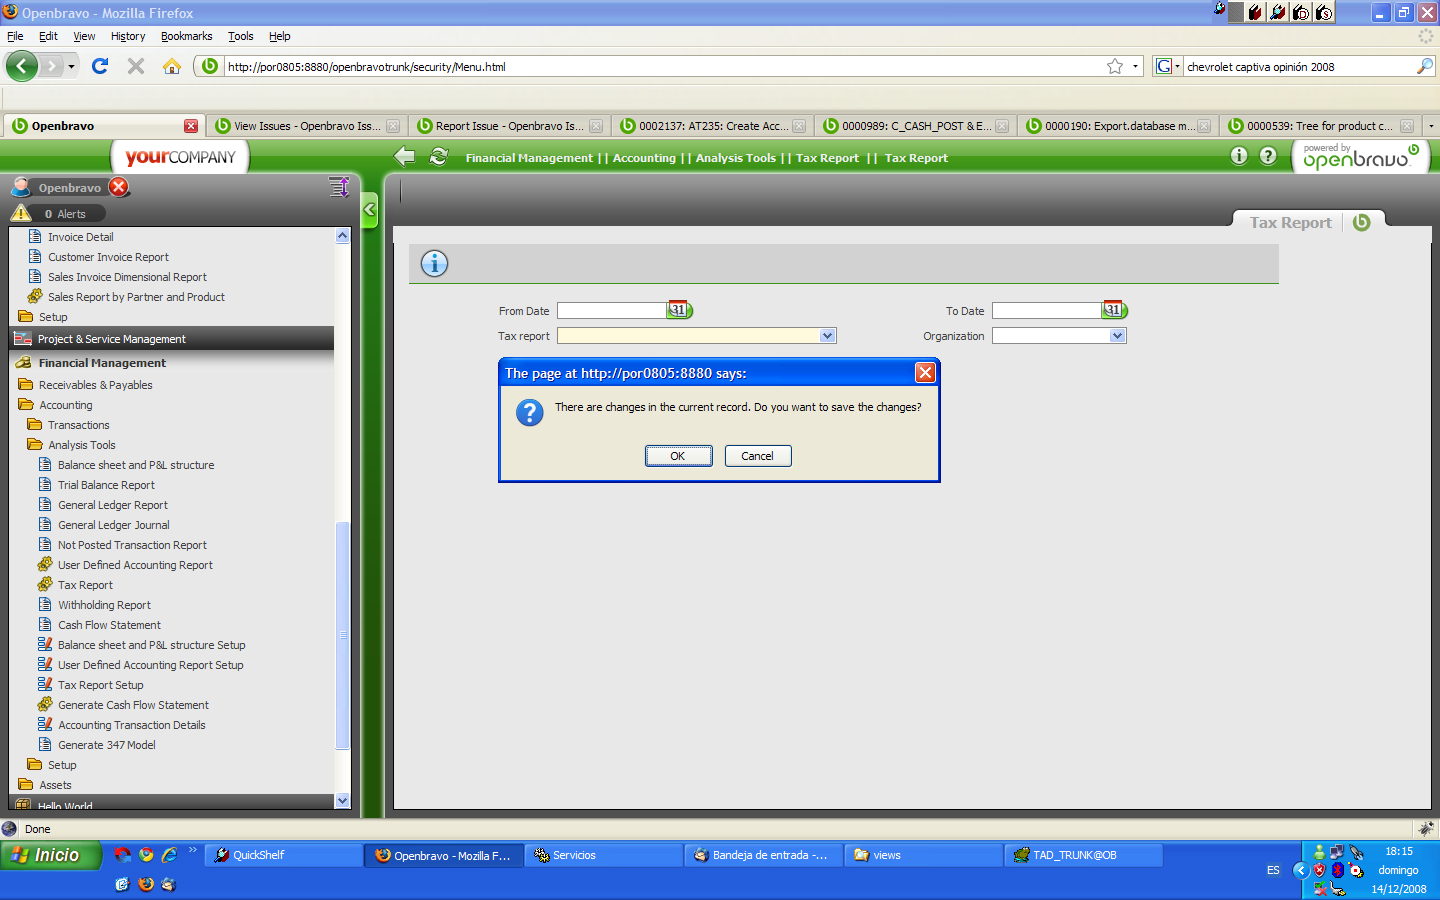1440x900 pixels.
Task: List all tabs with the tab bar dropdown
Action: coord(1431,126)
